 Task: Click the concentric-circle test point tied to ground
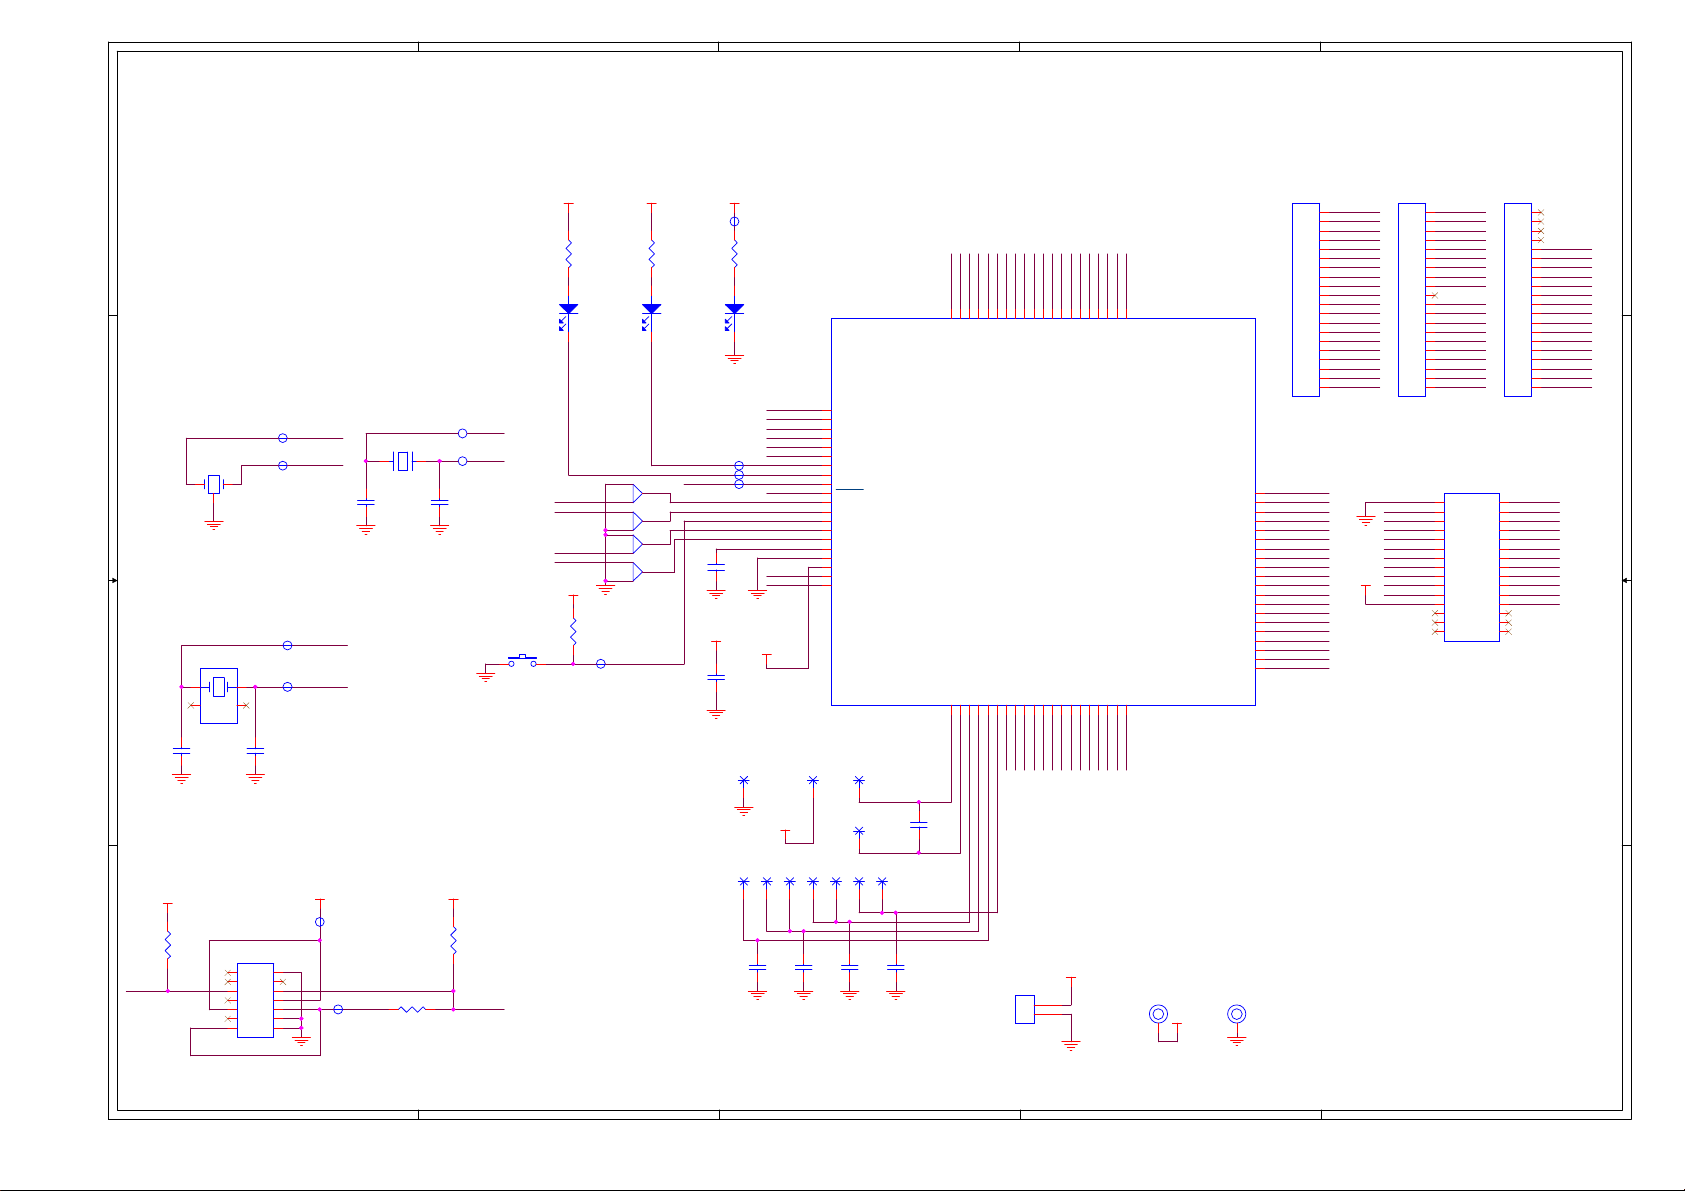click(x=1237, y=1014)
